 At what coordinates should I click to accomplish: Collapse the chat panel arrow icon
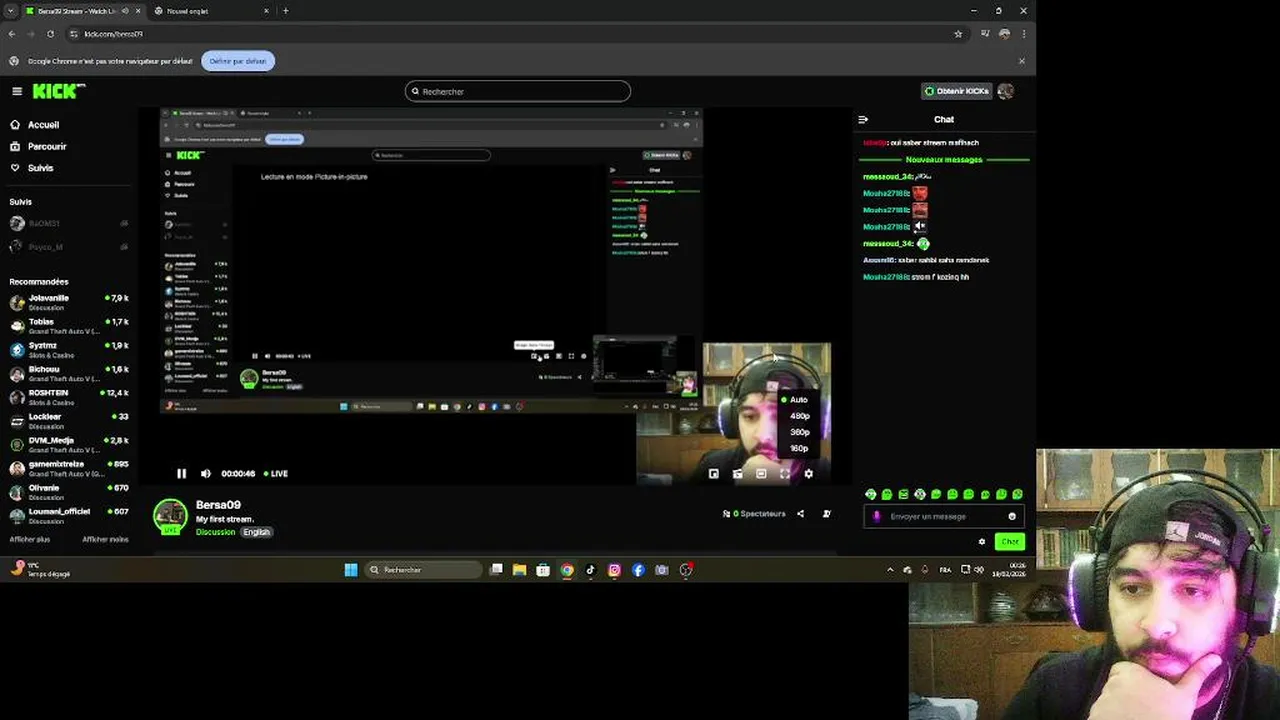863,119
